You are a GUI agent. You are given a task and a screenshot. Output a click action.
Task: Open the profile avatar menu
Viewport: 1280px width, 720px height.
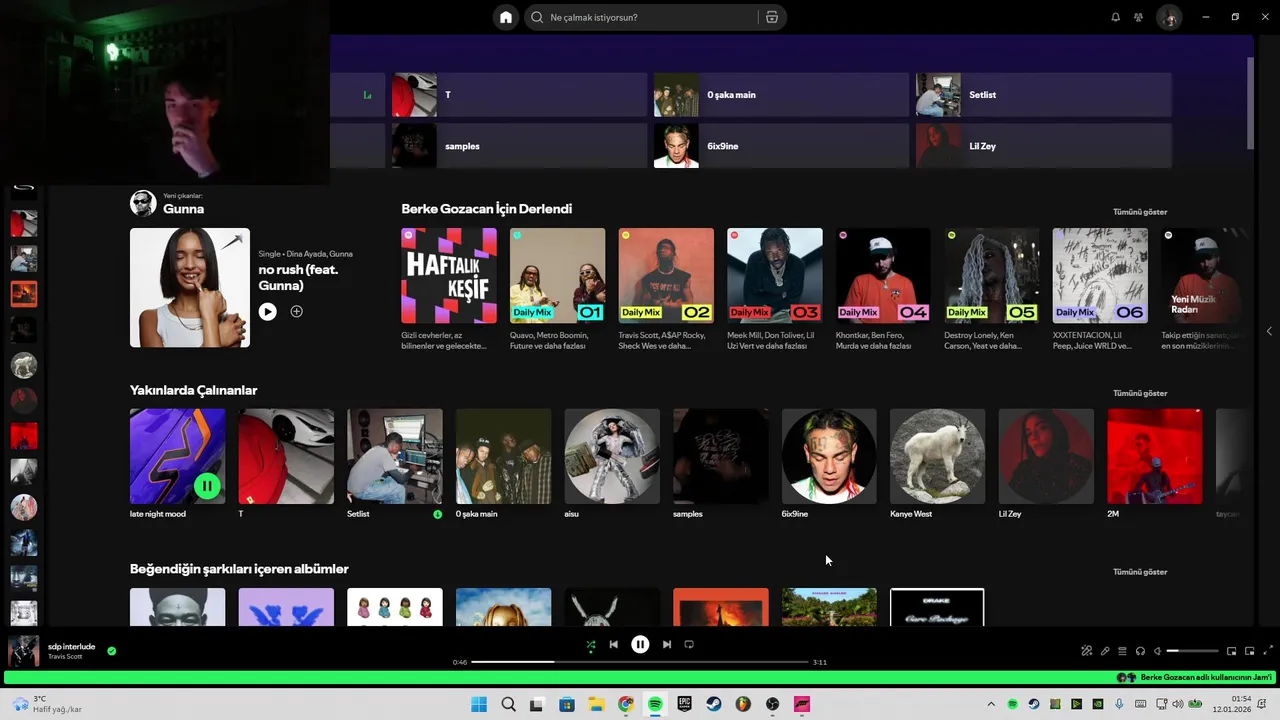(x=1169, y=17)
